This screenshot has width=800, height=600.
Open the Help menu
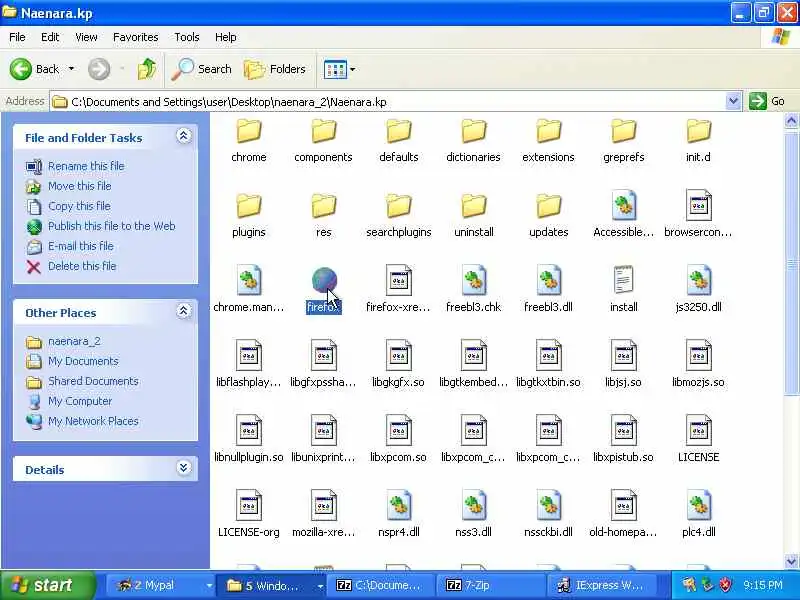click(226, 37)
